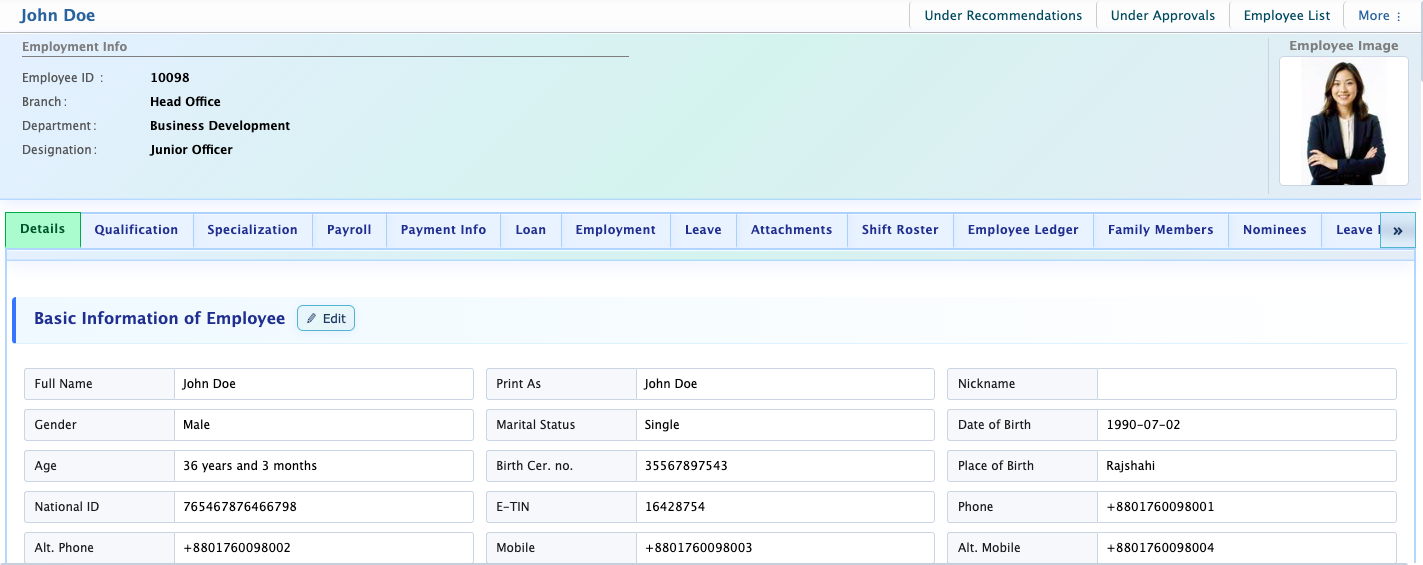The image size is (1423, 565).
Task: Select the Details tab
Action: pyautogui.click(x=43, y=229)
